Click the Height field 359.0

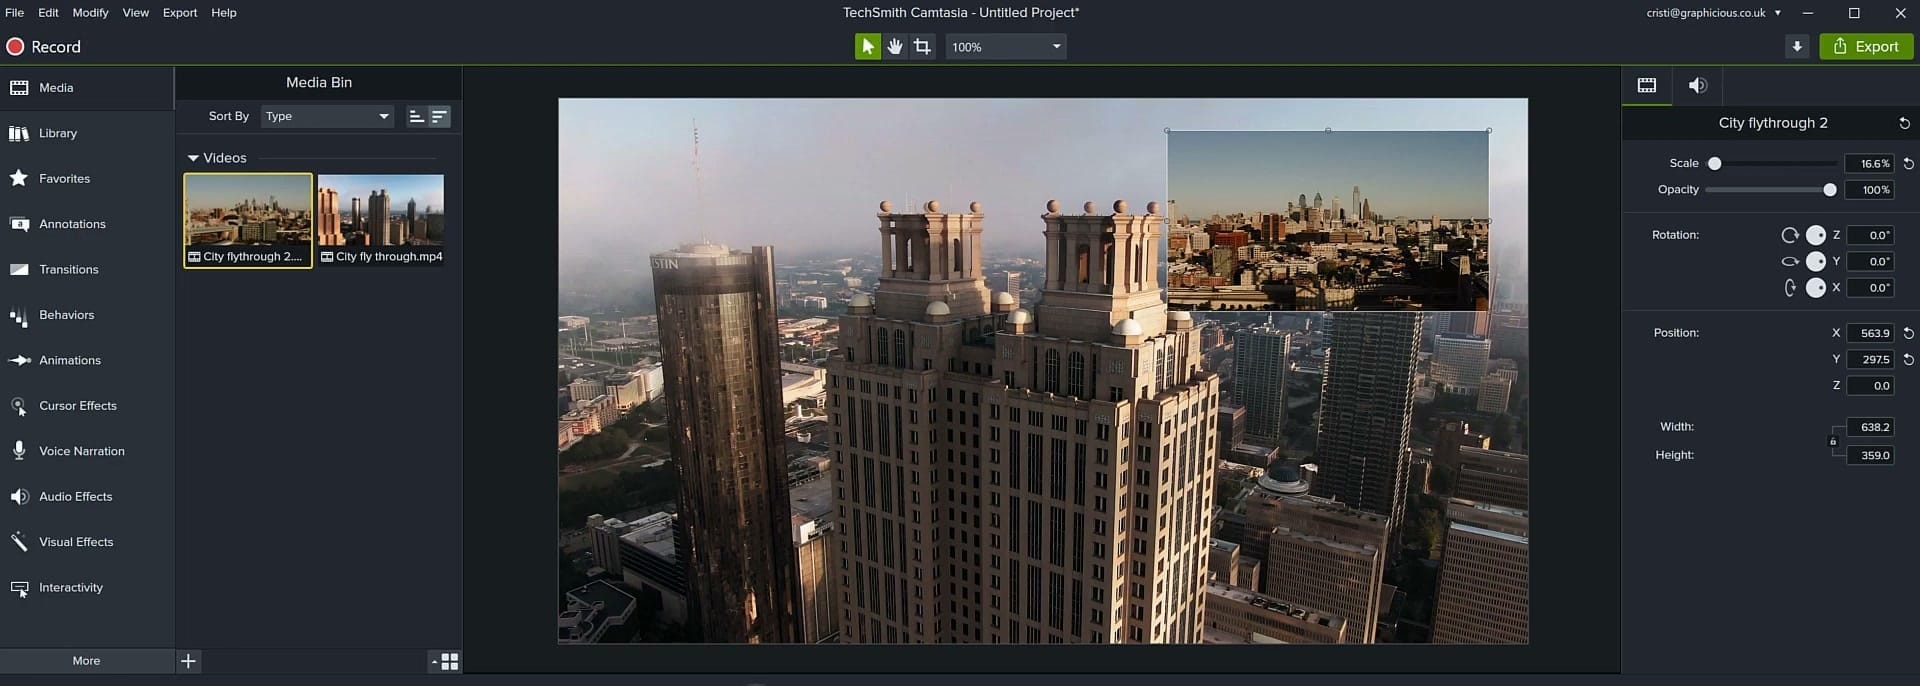tap(1869, 455)
